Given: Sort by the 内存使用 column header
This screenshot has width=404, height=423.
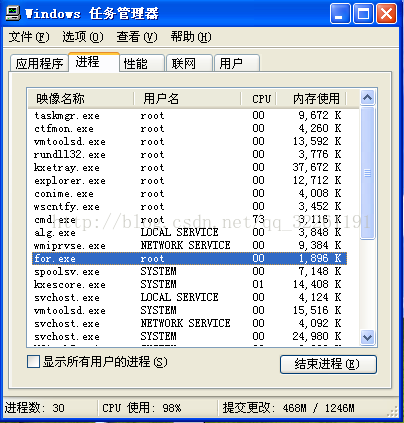Looking at the screenshot, I should 311,99.
